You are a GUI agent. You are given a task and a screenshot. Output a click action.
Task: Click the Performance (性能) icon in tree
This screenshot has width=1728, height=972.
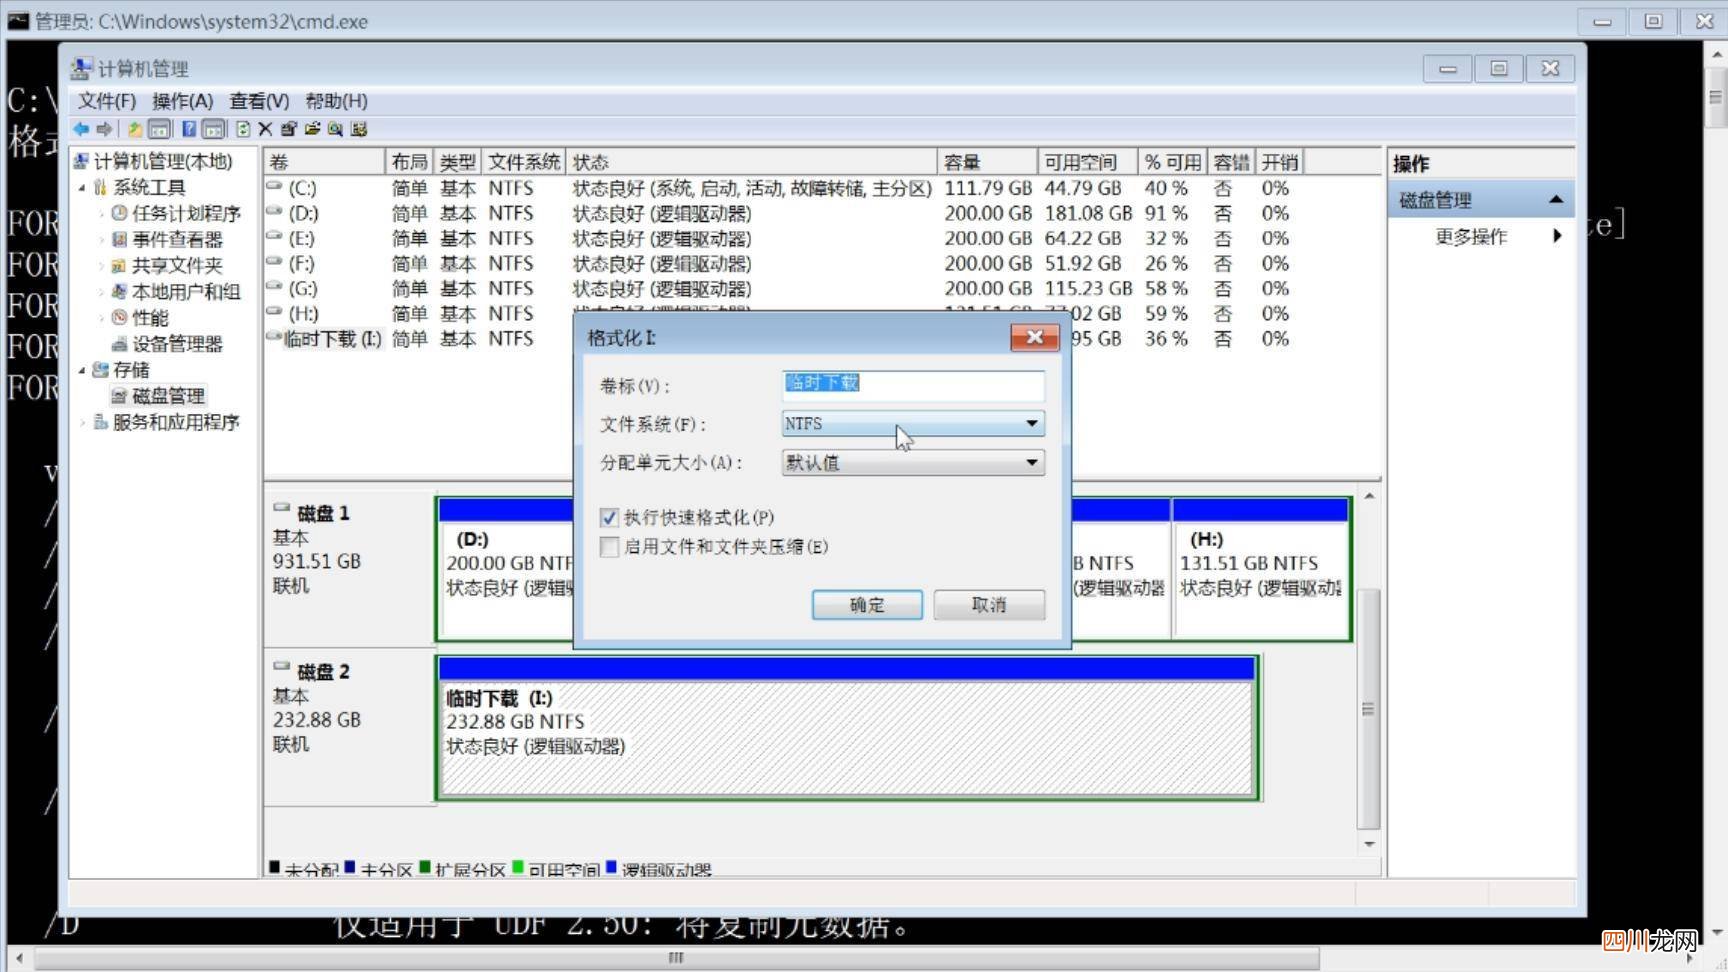click(120, 317)
